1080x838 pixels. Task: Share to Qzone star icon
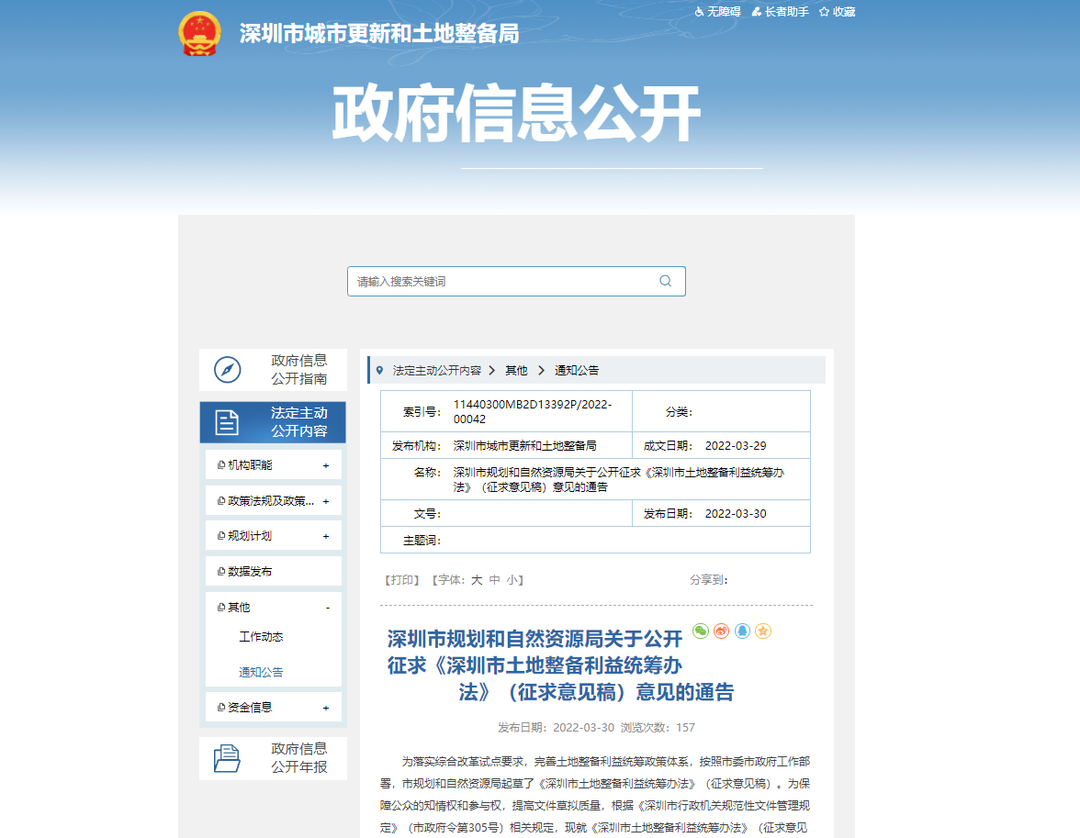coord(763,631)
